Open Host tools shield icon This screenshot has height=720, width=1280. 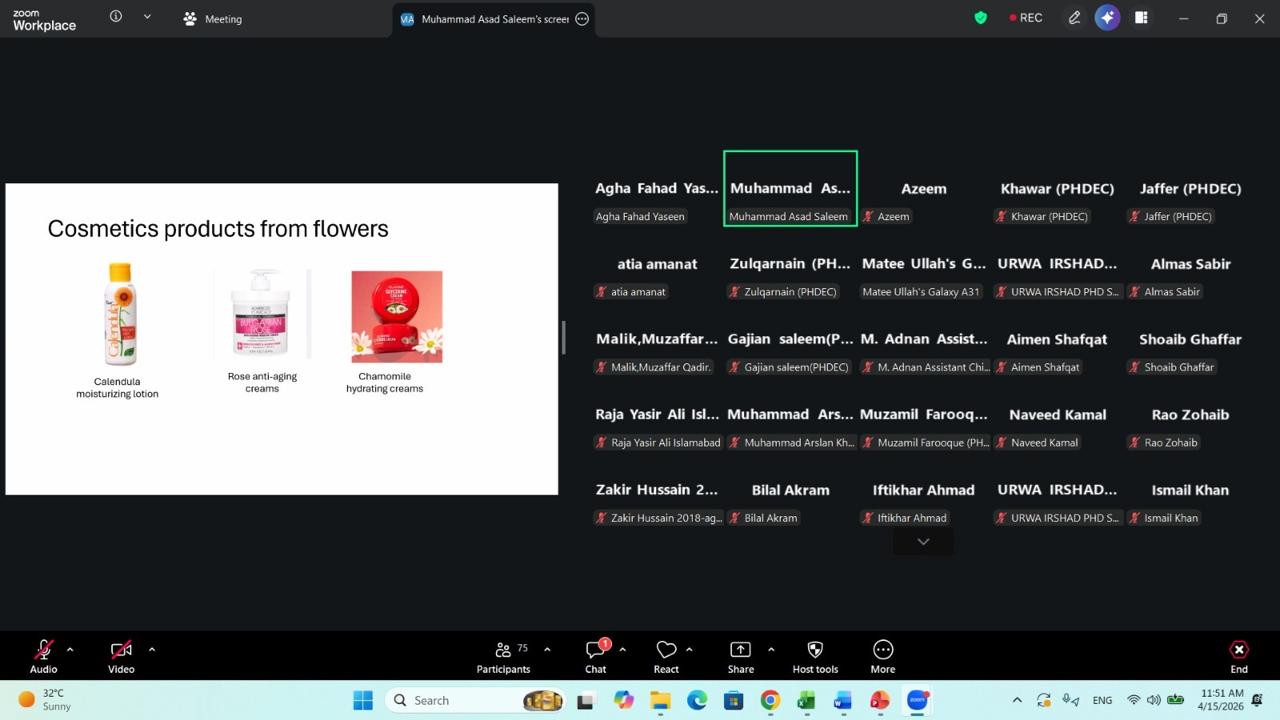pos(815,656)
